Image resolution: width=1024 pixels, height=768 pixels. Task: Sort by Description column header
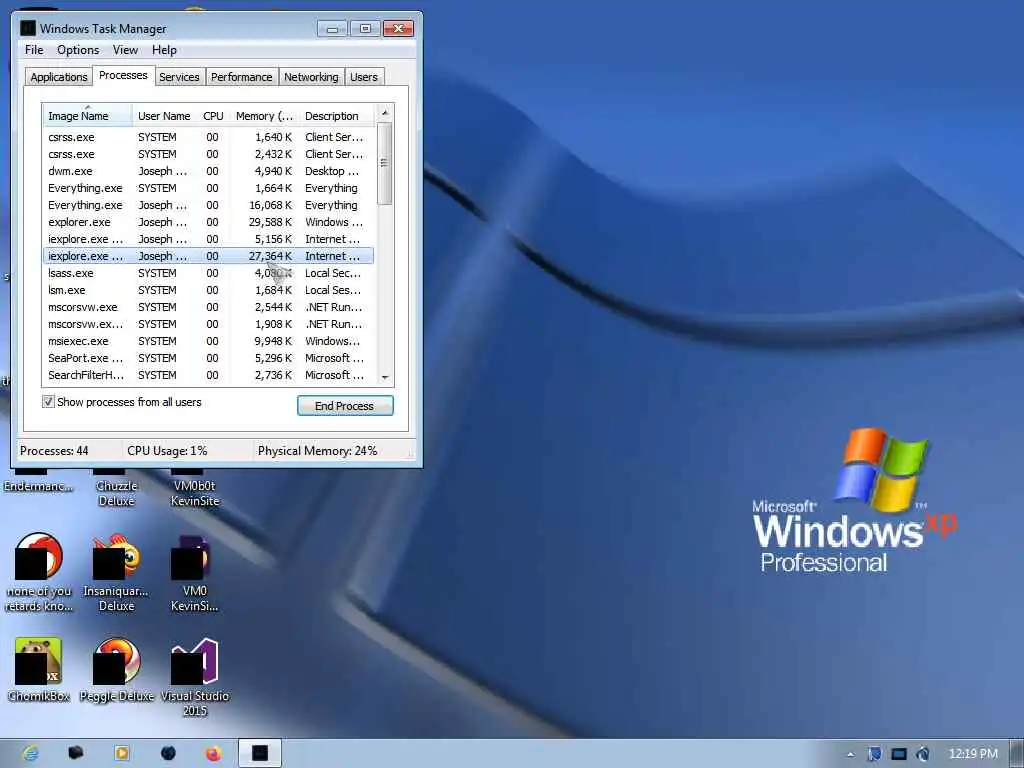(338, 116)
